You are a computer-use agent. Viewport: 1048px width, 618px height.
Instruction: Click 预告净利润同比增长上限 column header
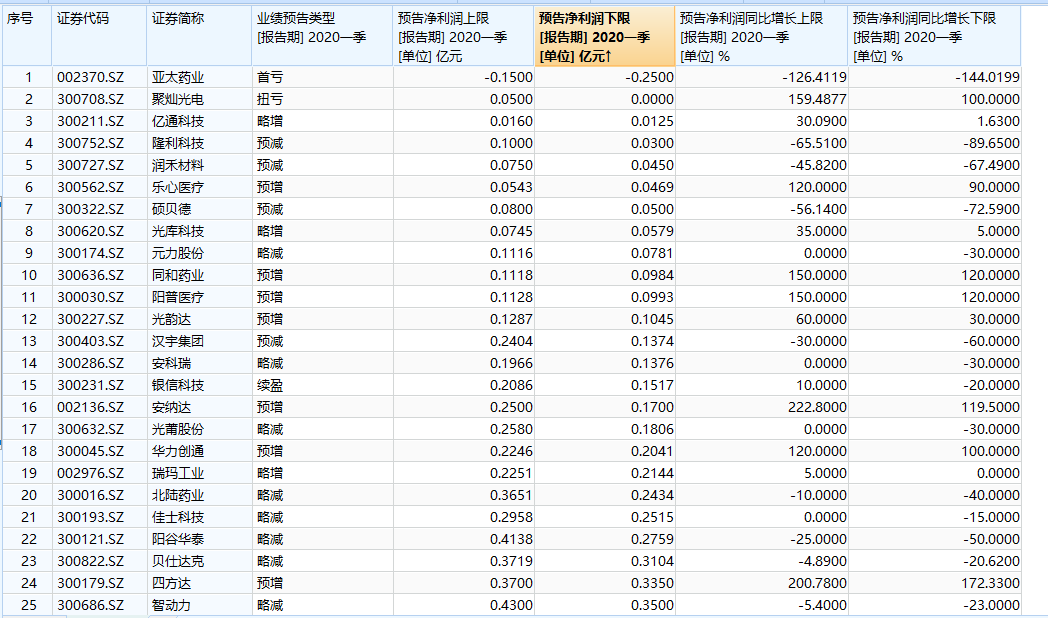(x=762, y=37)
